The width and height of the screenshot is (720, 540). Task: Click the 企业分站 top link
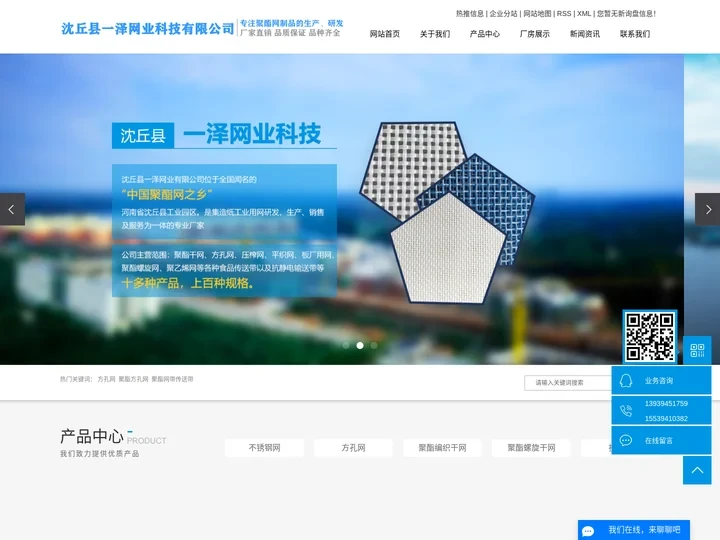click(x=504, y=14)
